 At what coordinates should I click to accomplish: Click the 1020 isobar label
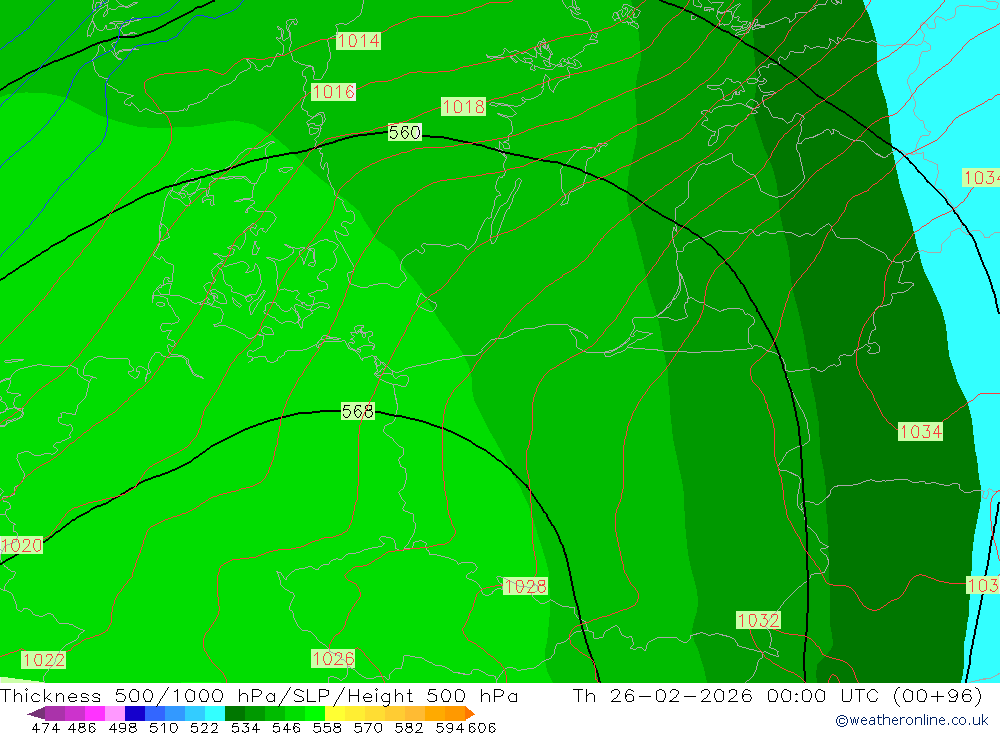click(22, 545)
